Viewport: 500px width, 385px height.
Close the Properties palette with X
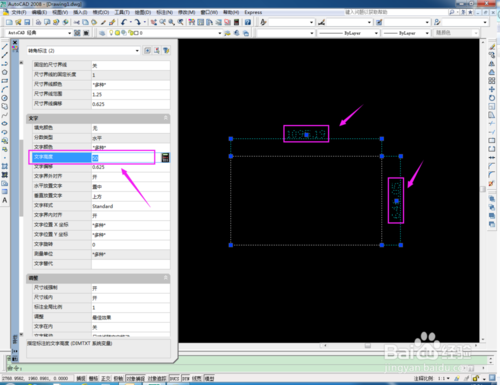[15, 43]
